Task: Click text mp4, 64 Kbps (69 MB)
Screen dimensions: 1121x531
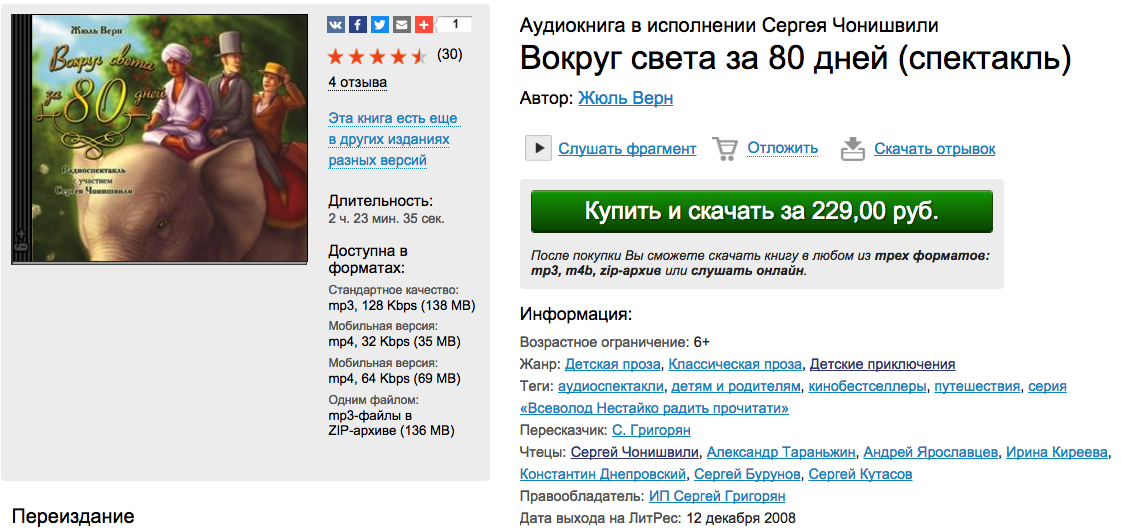Action: point(394,377)
